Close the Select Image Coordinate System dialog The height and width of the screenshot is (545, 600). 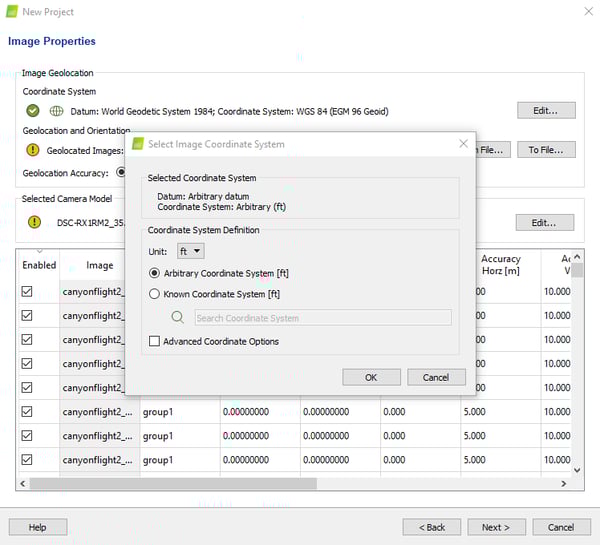pyautogui.click(x=463, y=144)
